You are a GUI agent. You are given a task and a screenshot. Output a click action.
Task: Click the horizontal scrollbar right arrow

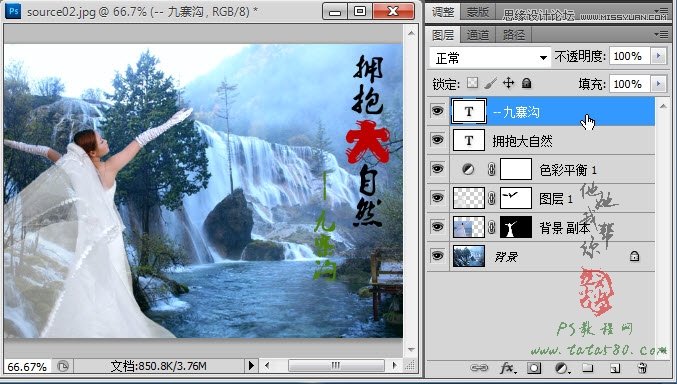point(394,366)
